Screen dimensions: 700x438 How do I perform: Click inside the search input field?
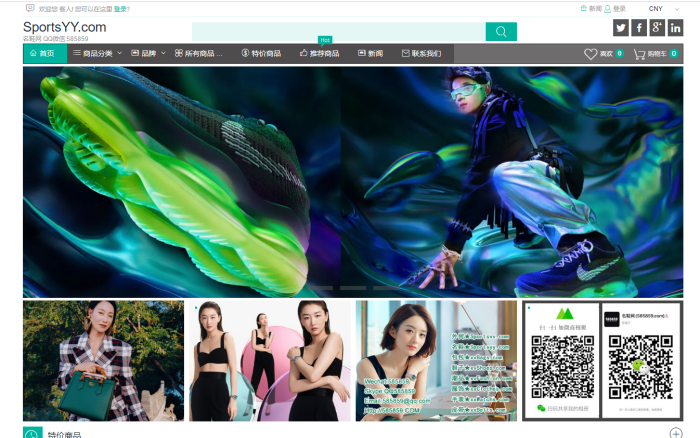coord(338,32)
